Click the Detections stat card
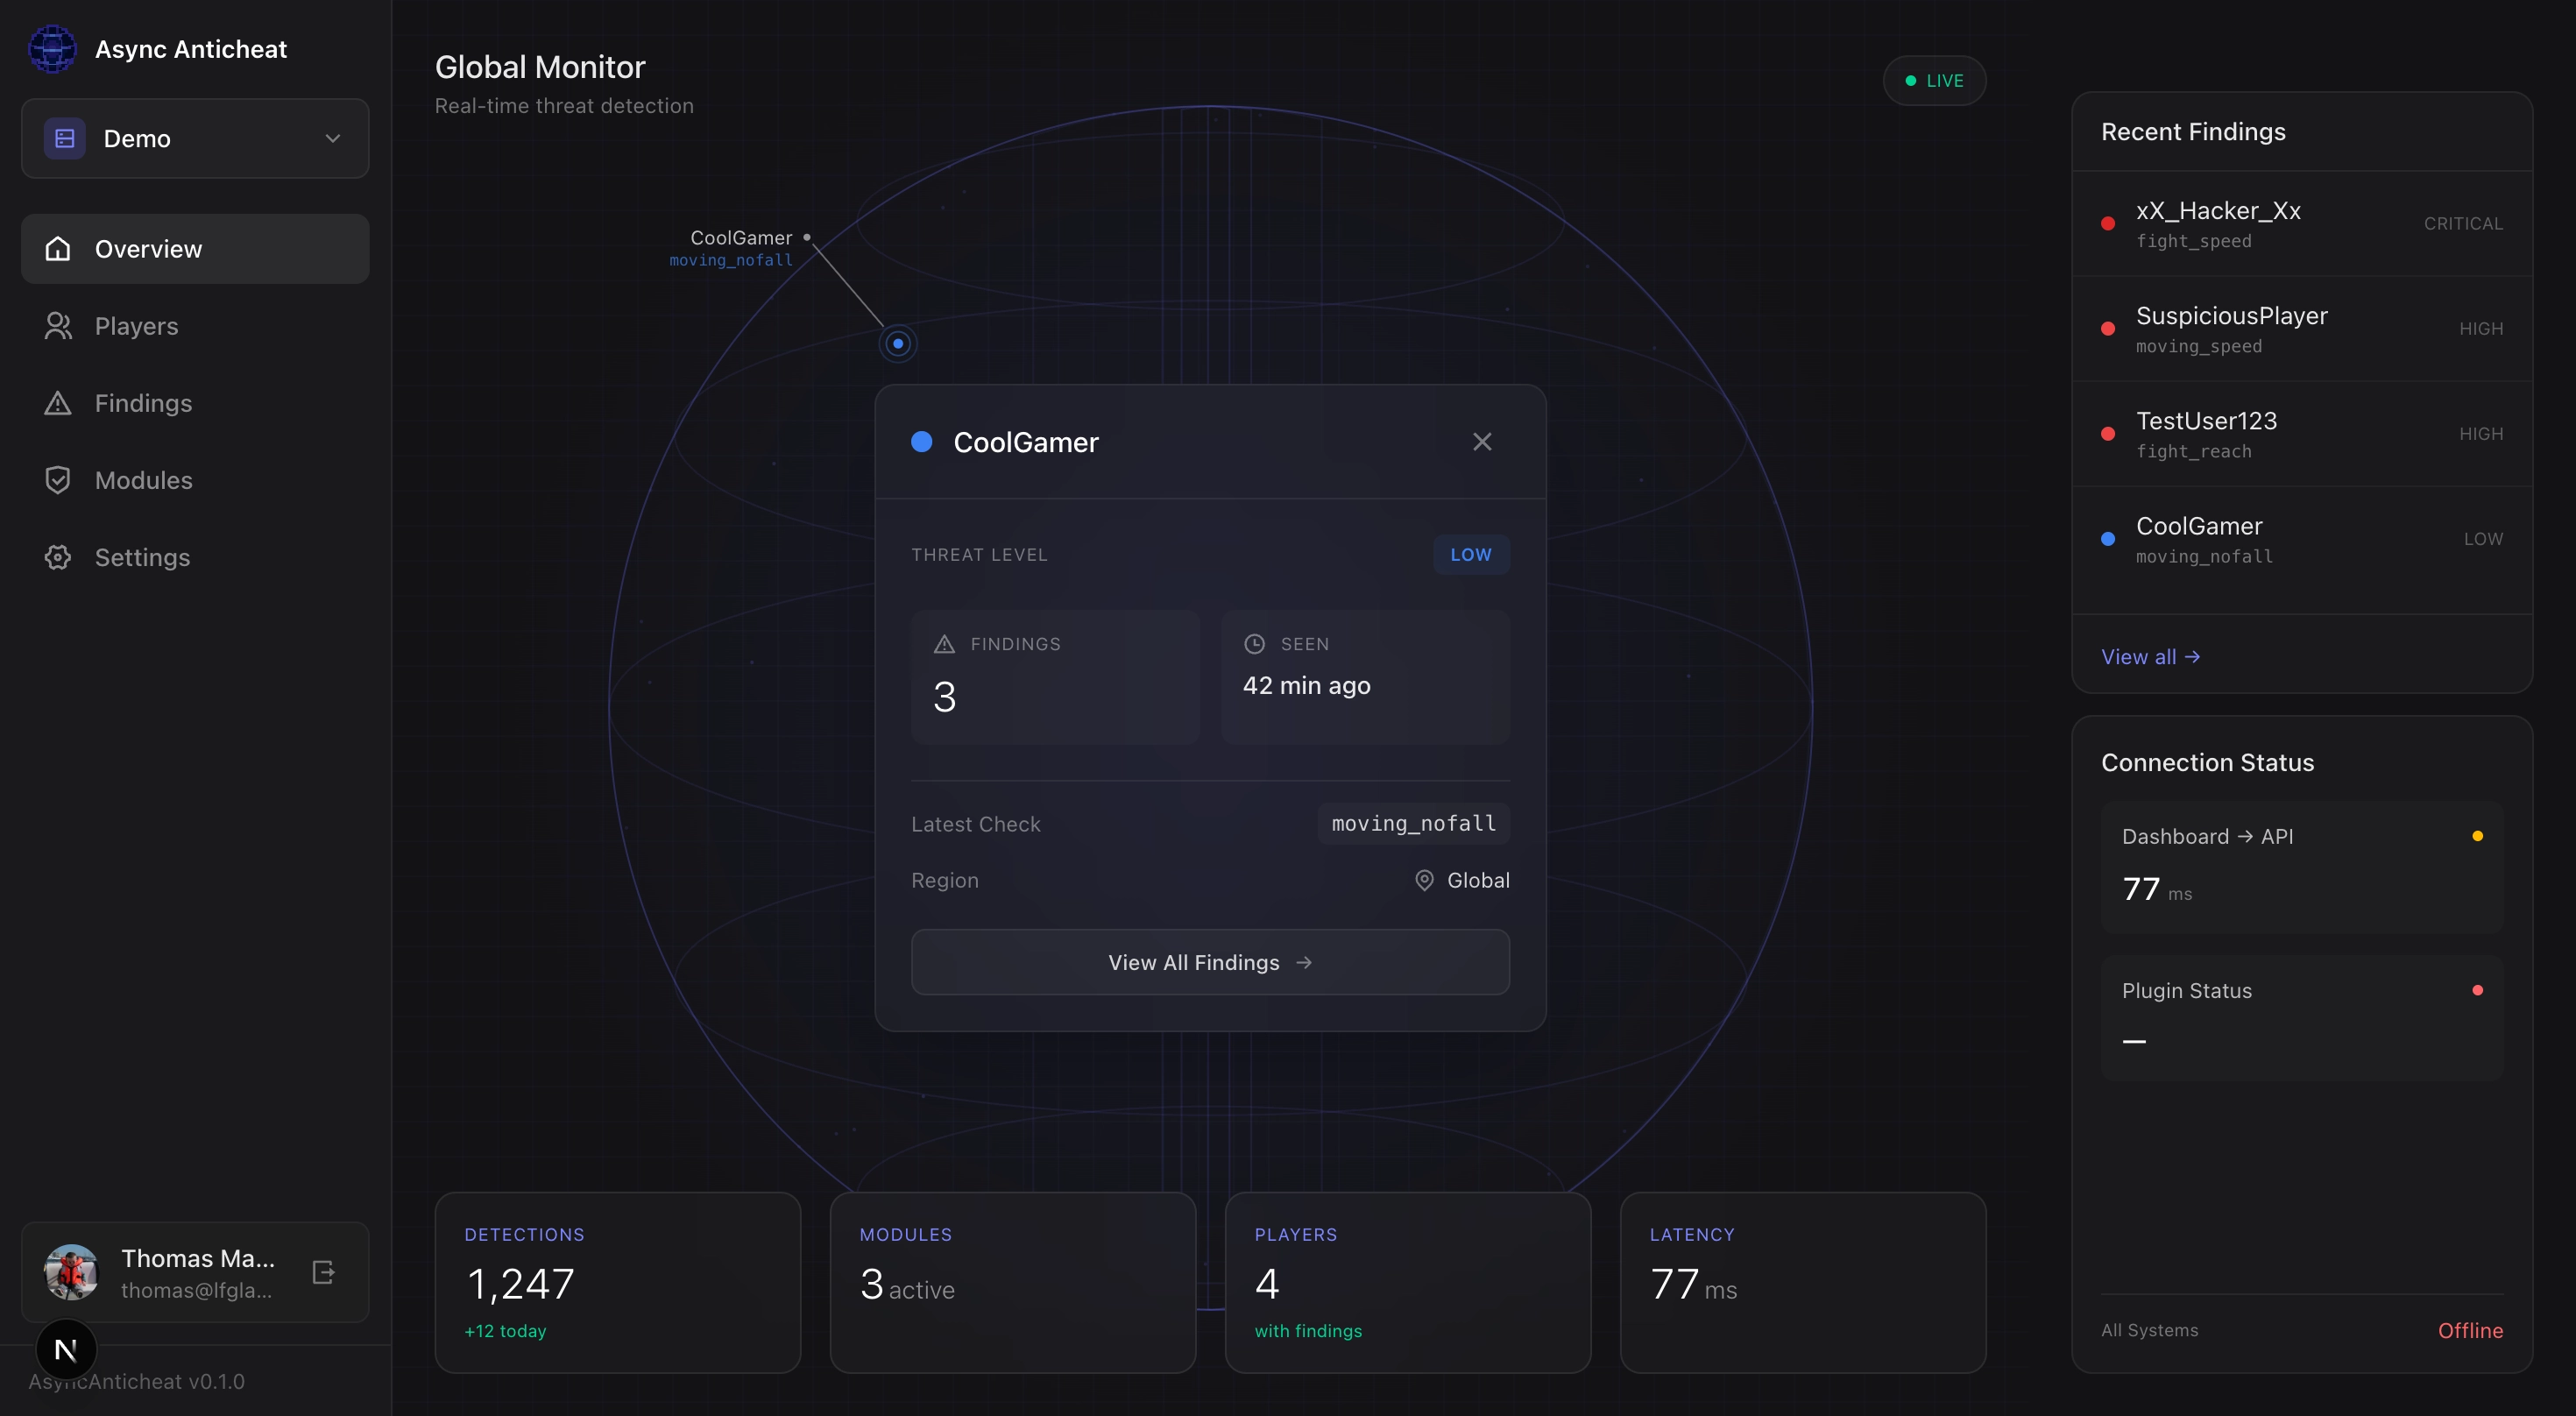The image size is (2576, 1416). coord(618,1282)
